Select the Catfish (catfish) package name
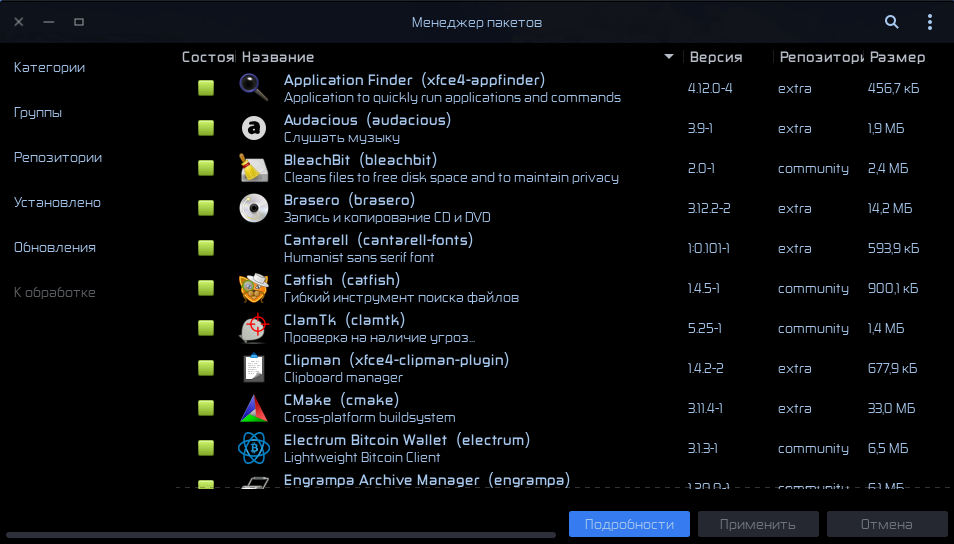 point(342,280)
